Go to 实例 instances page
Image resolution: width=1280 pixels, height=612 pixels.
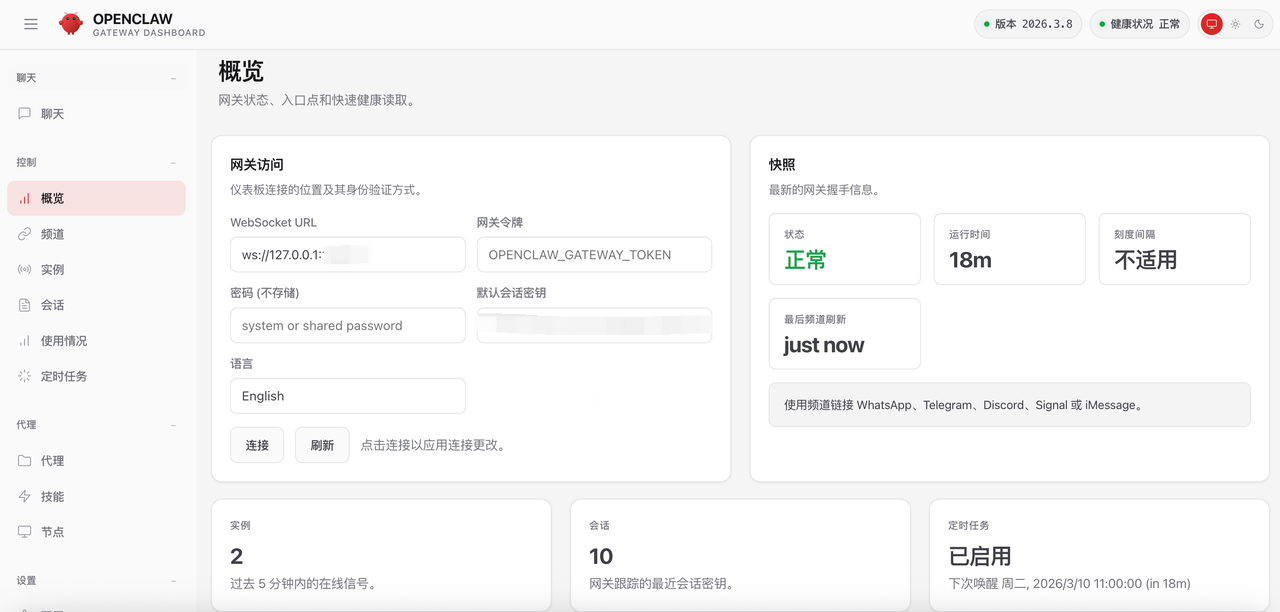pos(52,270)
